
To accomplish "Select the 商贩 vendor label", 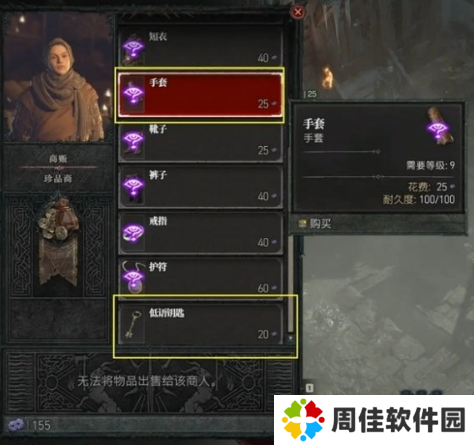I will click(58, 159).
